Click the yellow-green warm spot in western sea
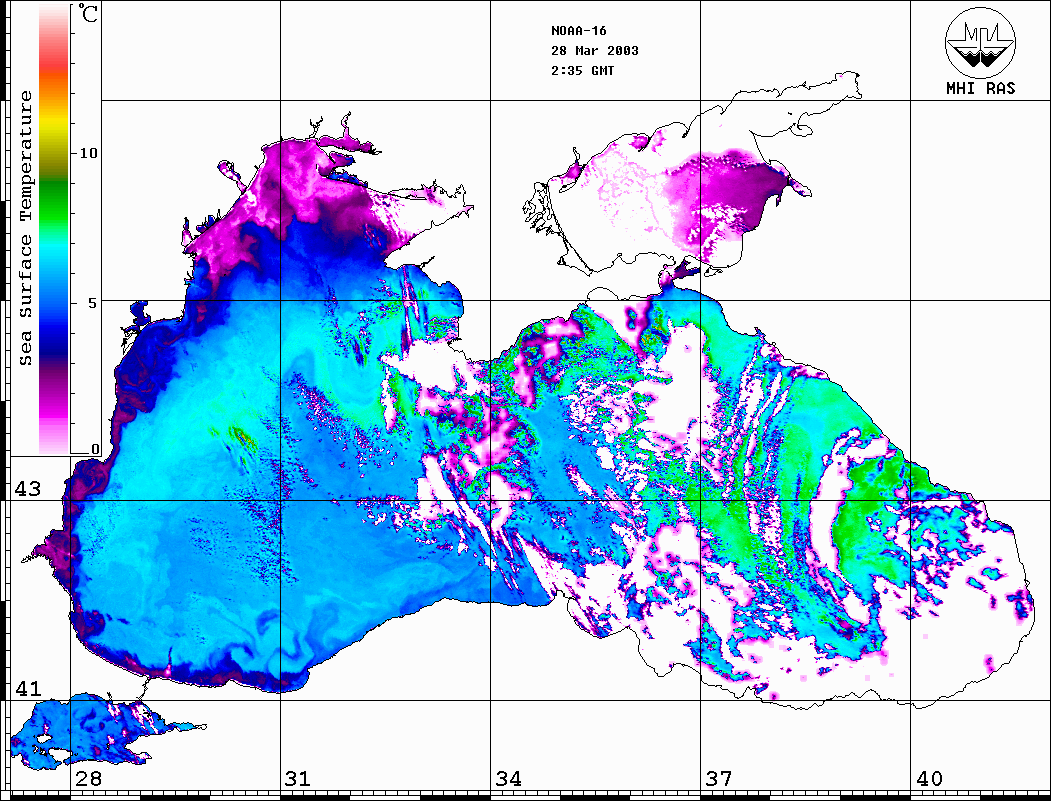 pyautogui.click(x=243, y=437)
